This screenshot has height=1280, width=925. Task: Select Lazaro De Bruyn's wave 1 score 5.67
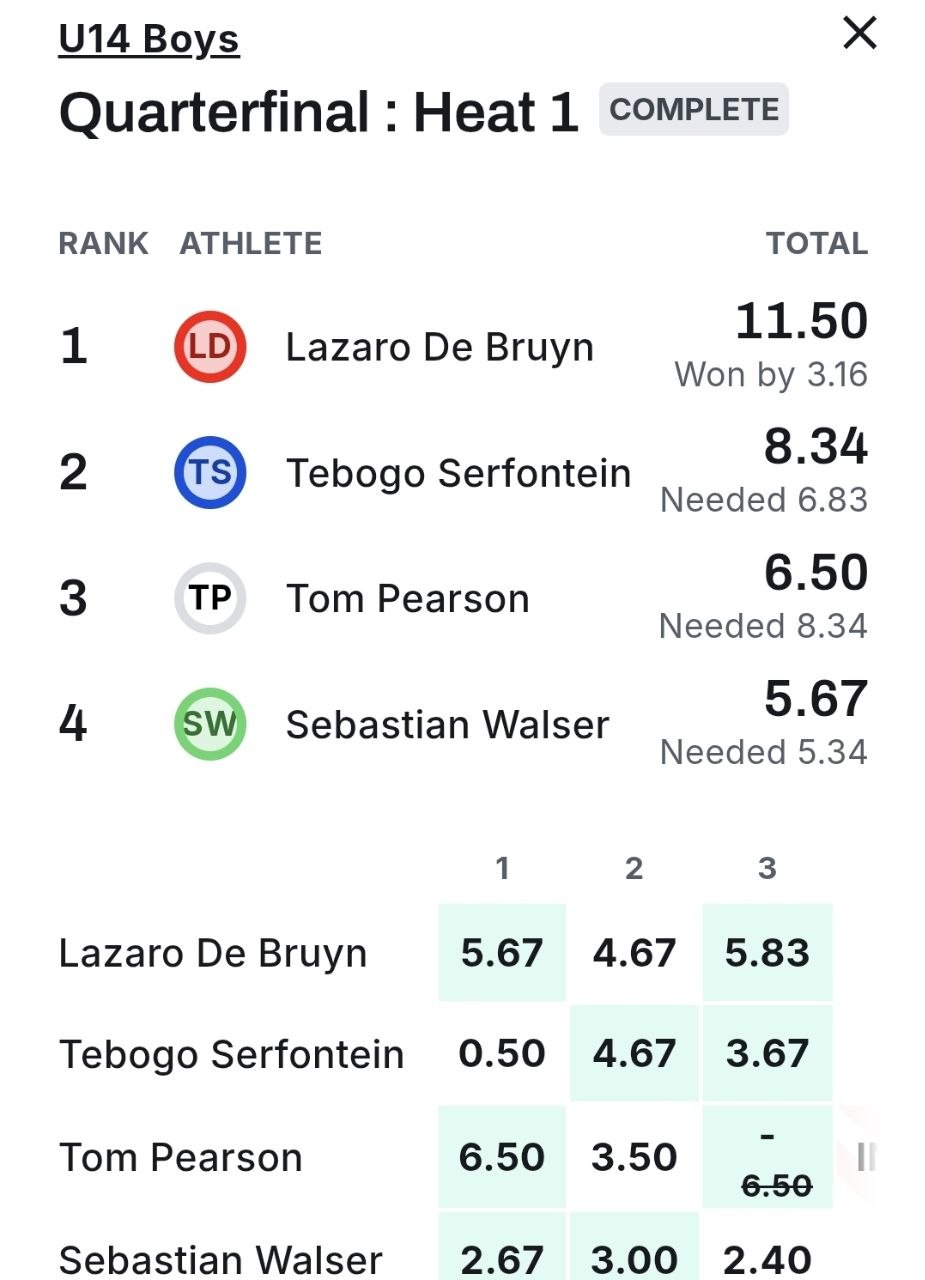(502, 952)
